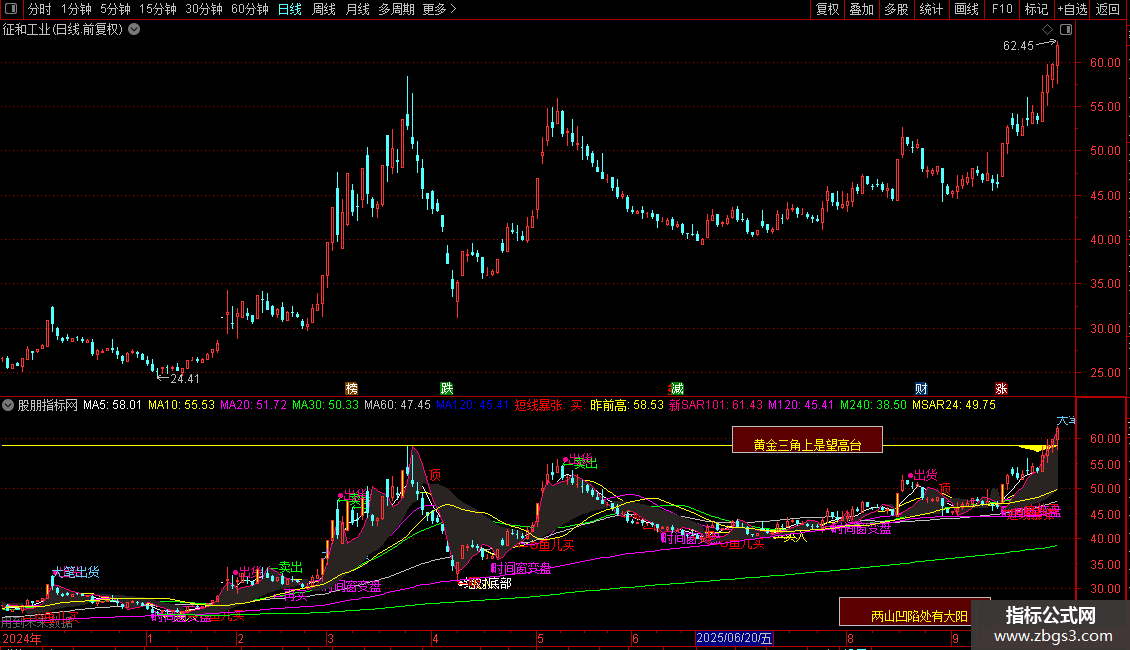The width and height of the screenshot is (1130, 650).
Task: Click the panel layout icon at top-left
Action: [11, 10]
